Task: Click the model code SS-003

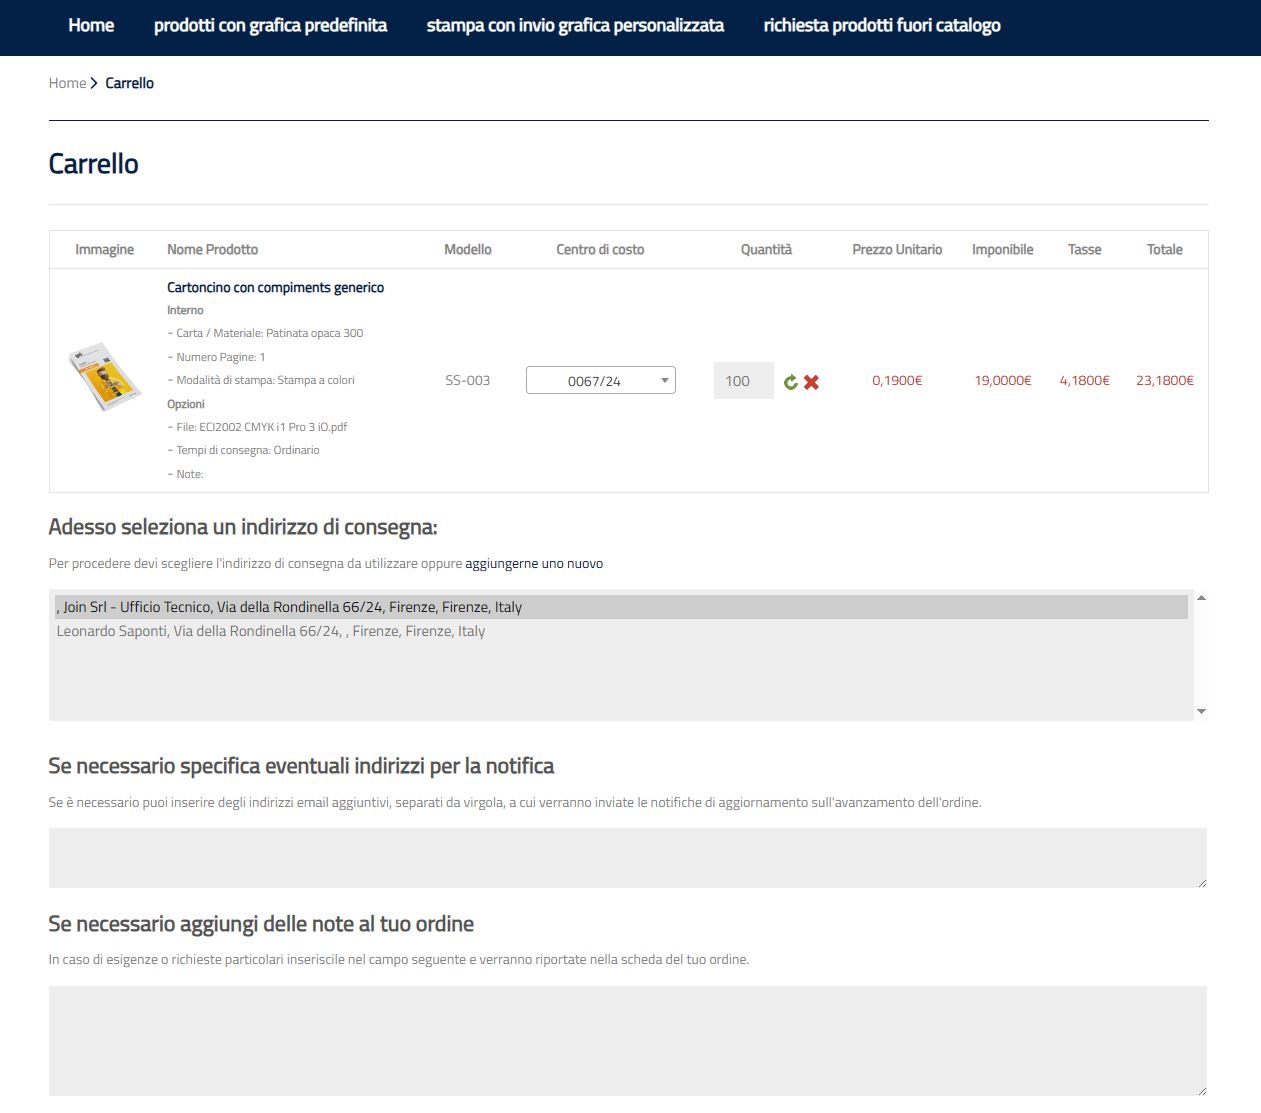Action: coord(468,380)
